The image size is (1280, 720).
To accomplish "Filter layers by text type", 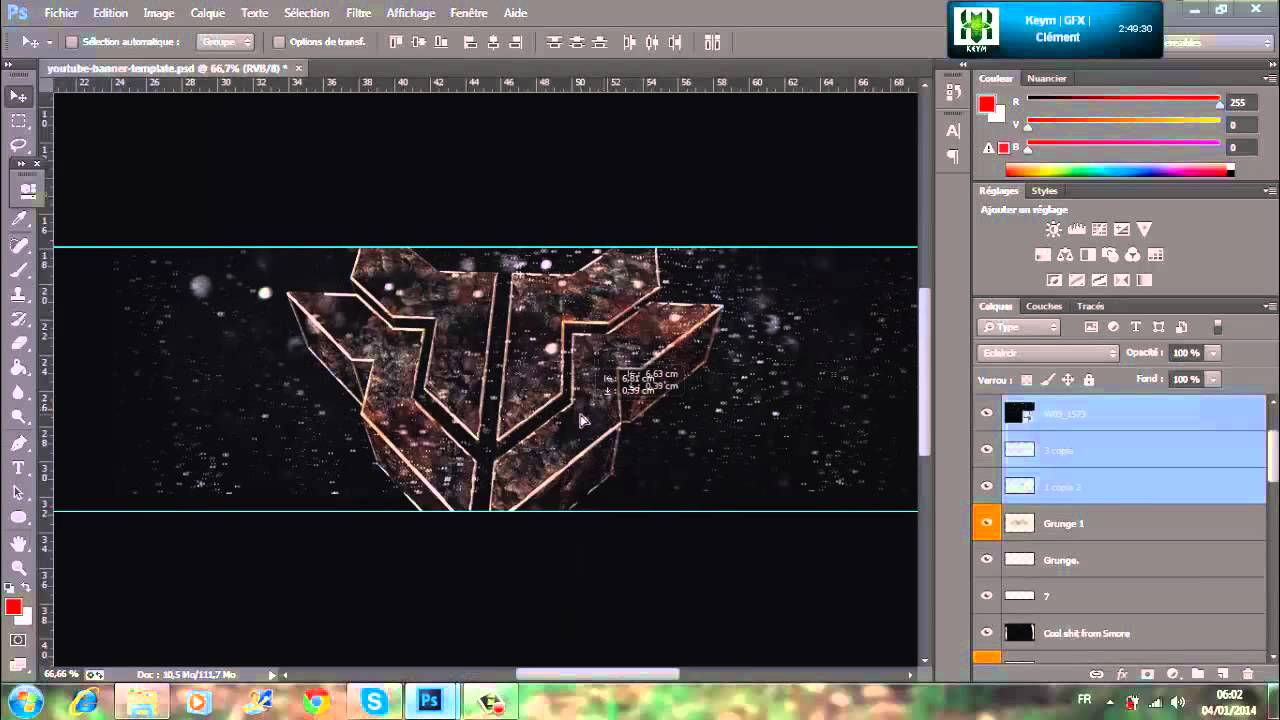I will 1136,327.
